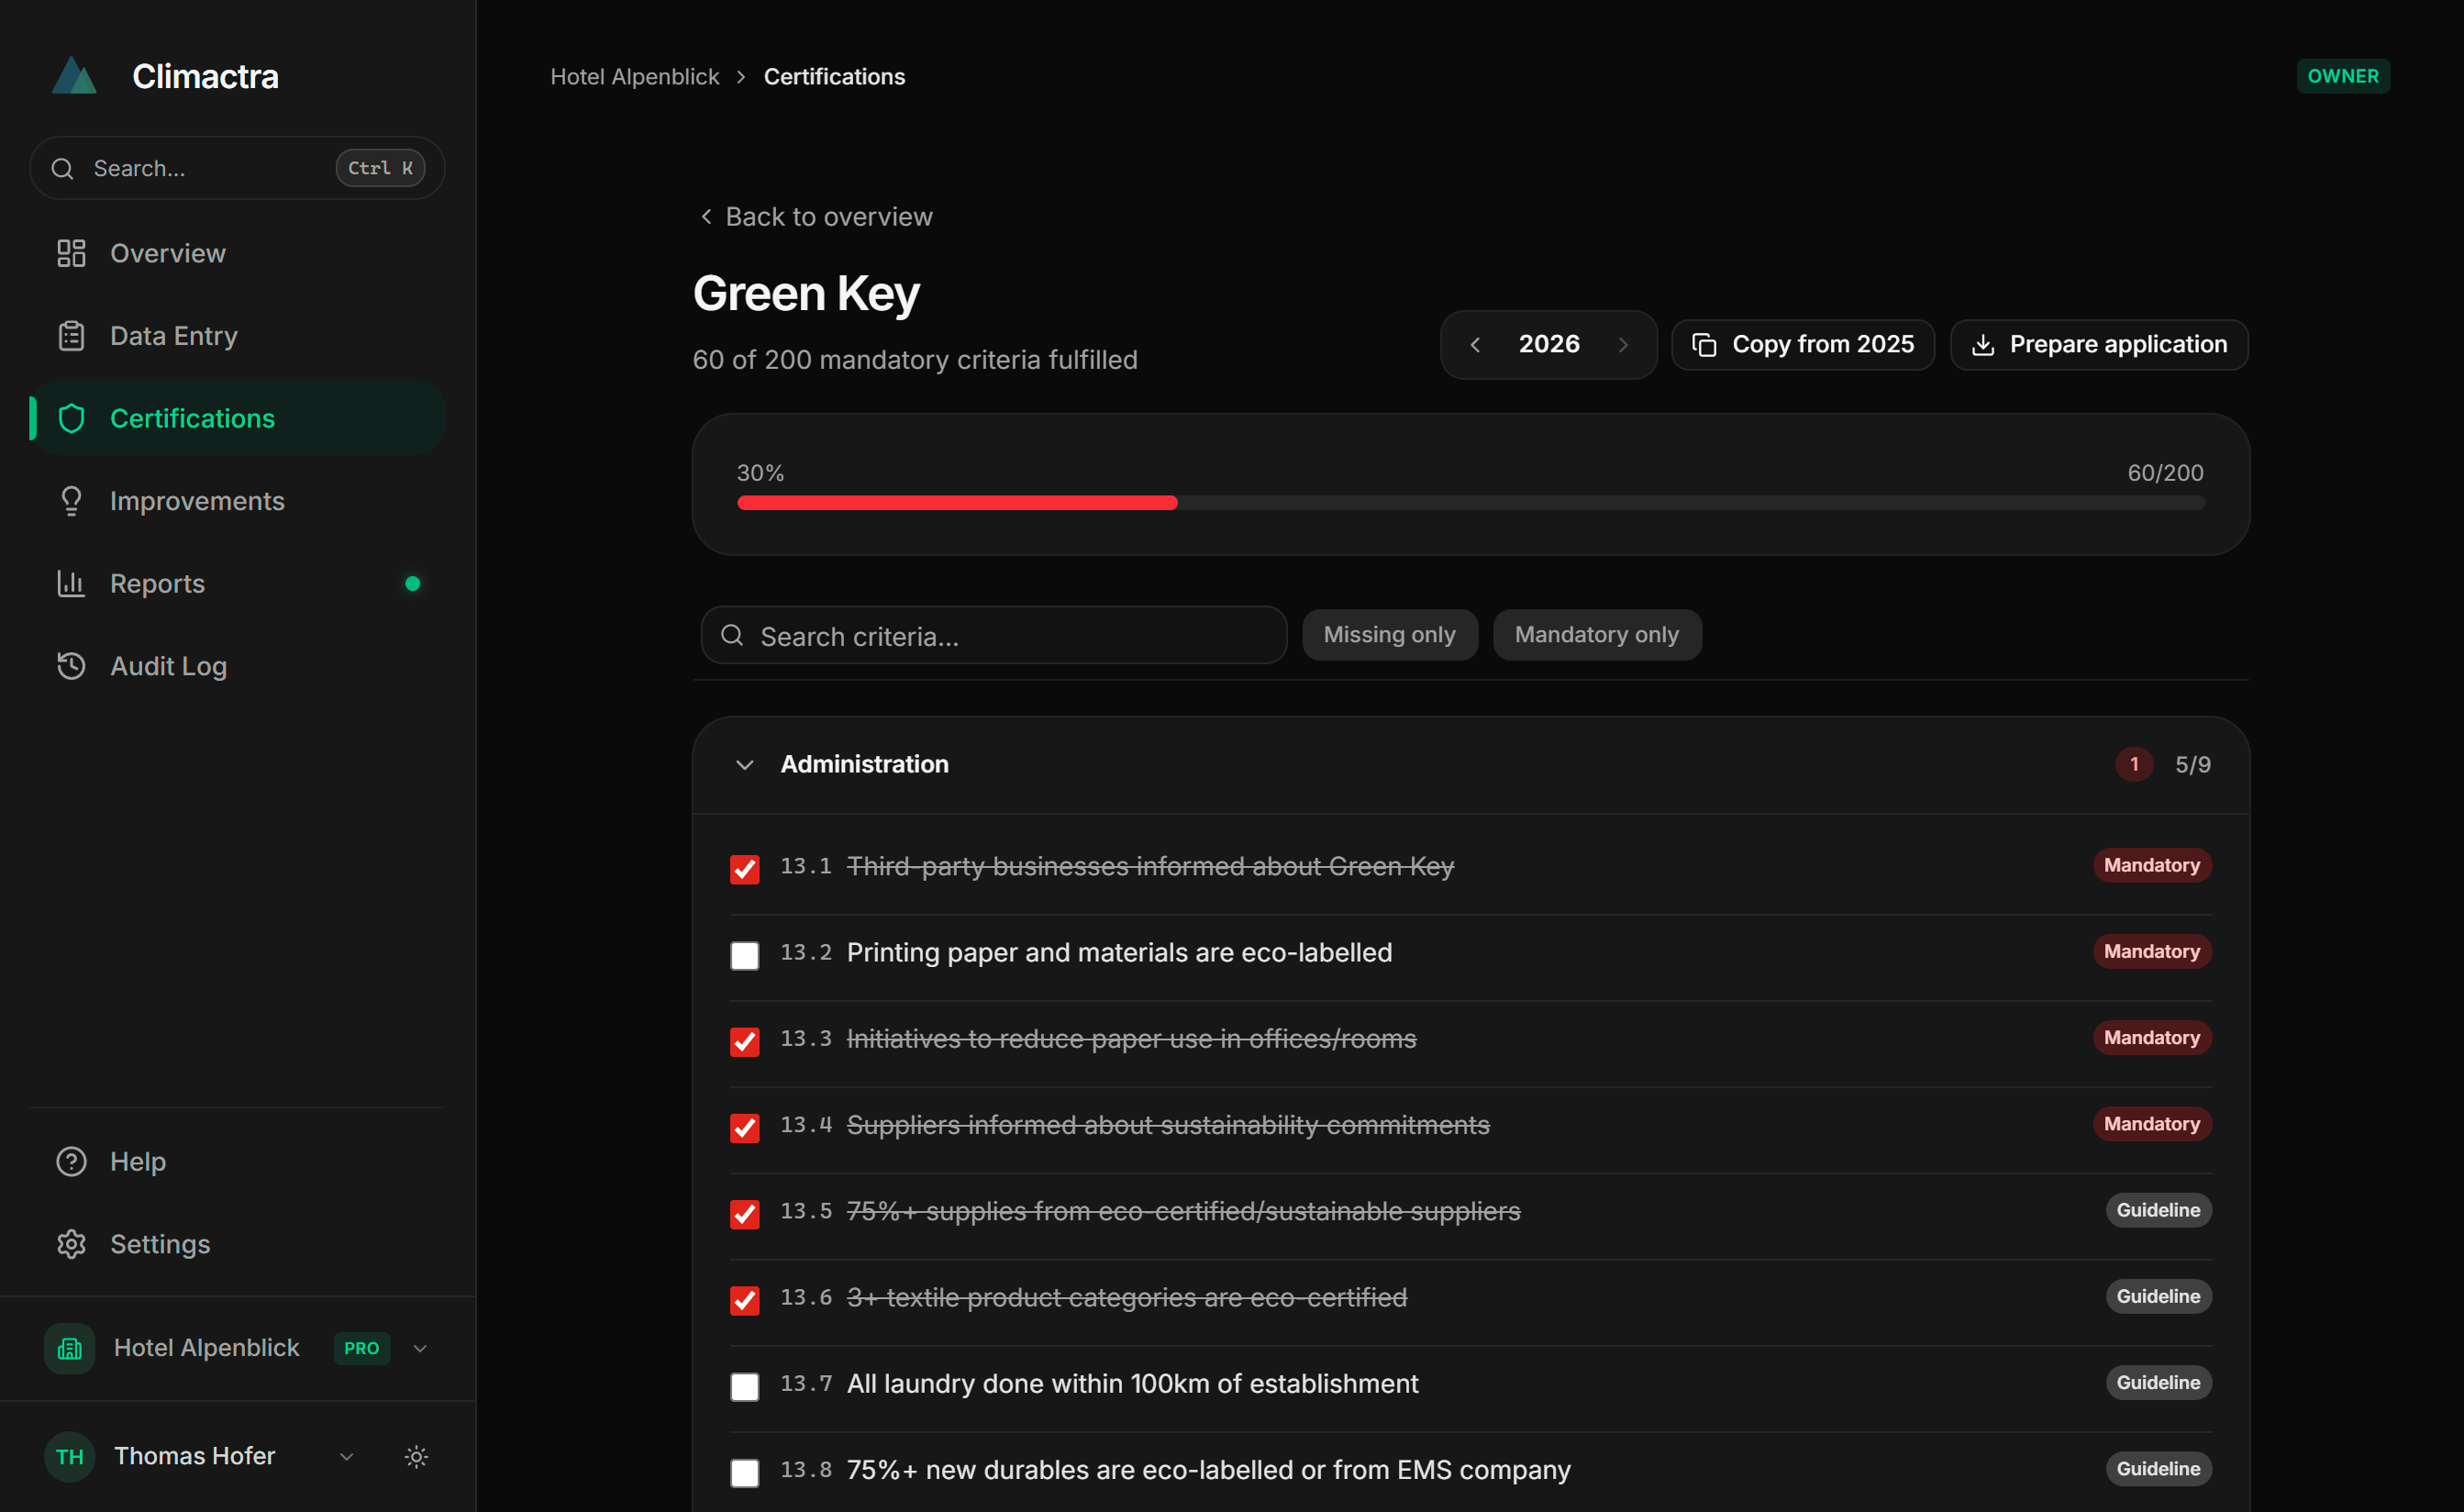Click the Reports bar chart icon

(x=71, y=583)
